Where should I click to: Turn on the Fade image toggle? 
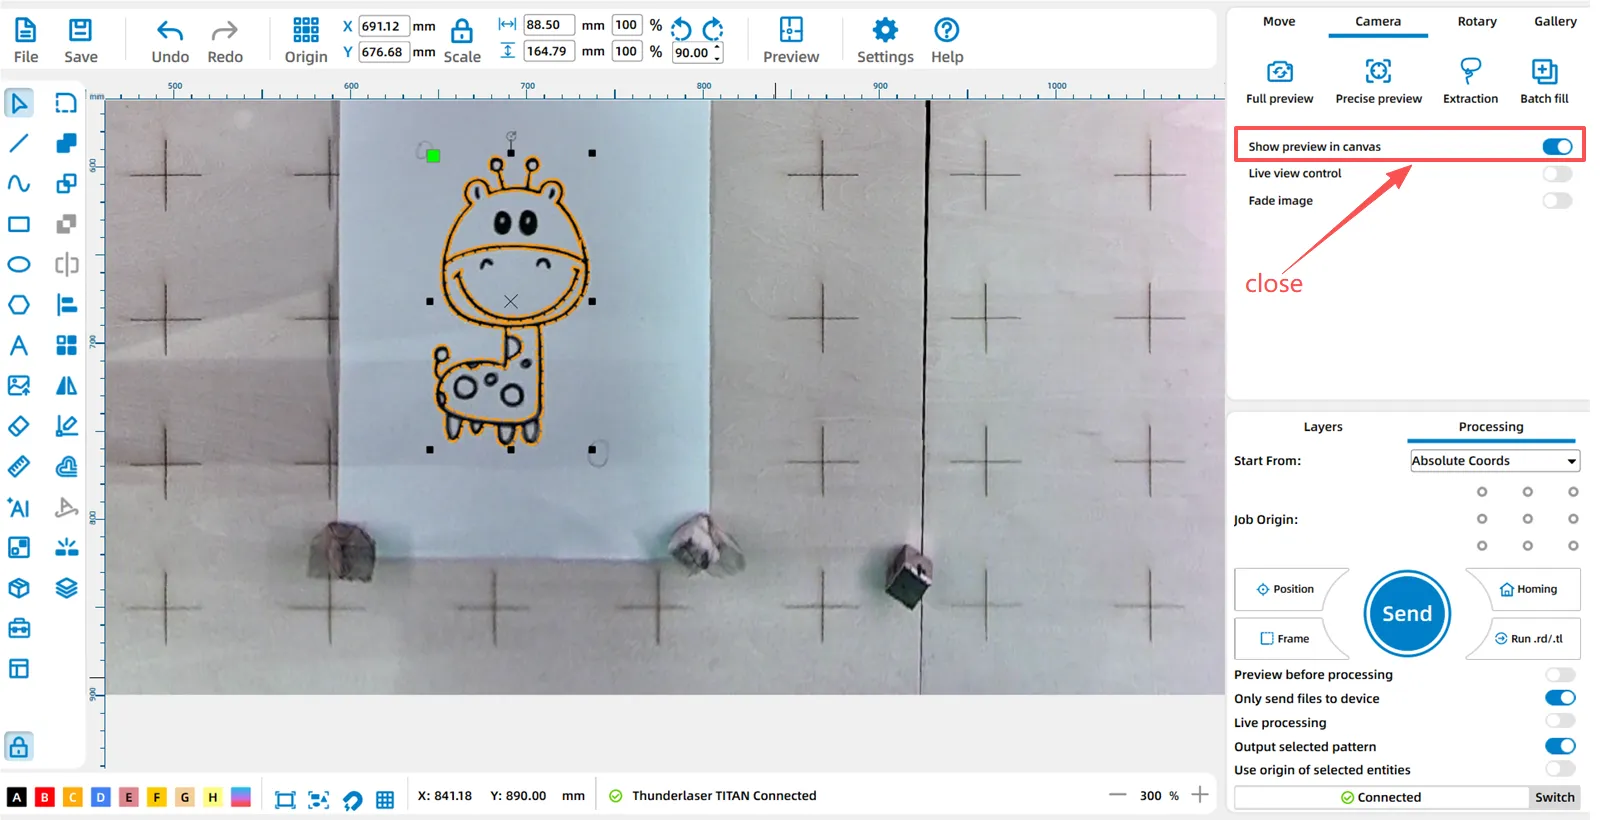pyautogui.click(x=1557, y=201)
